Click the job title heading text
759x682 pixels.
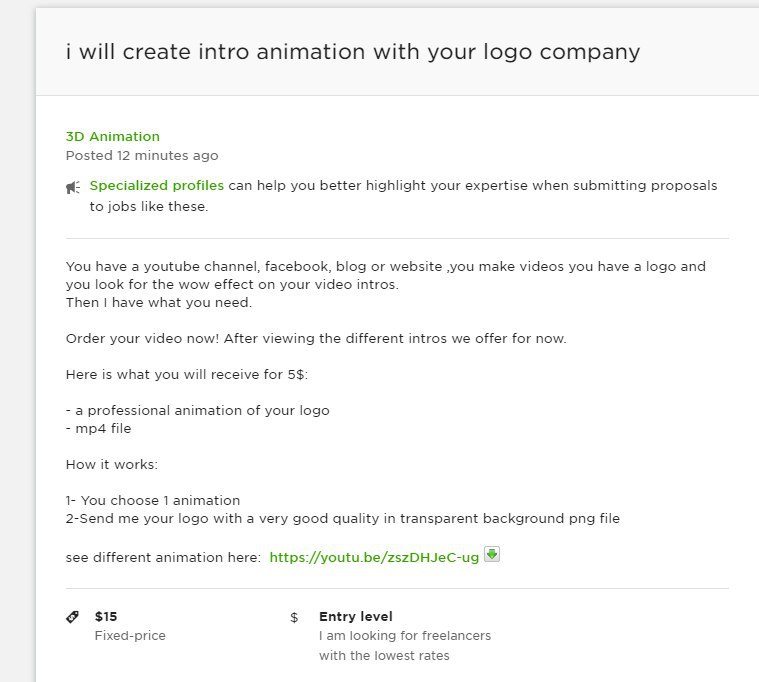point(353,52)
